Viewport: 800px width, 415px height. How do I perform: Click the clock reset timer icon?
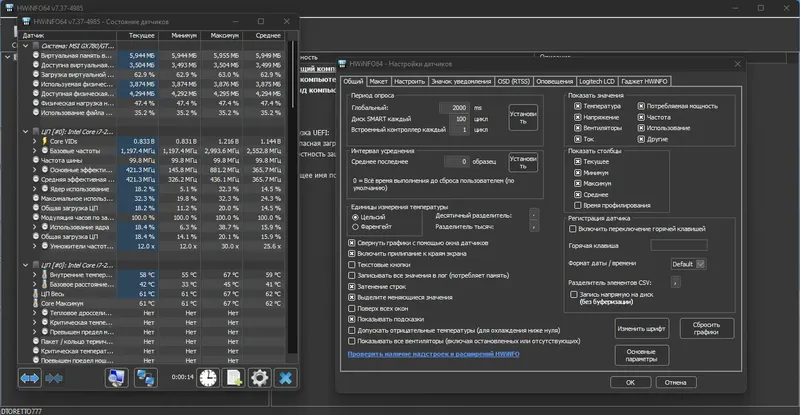pos(208,377)
